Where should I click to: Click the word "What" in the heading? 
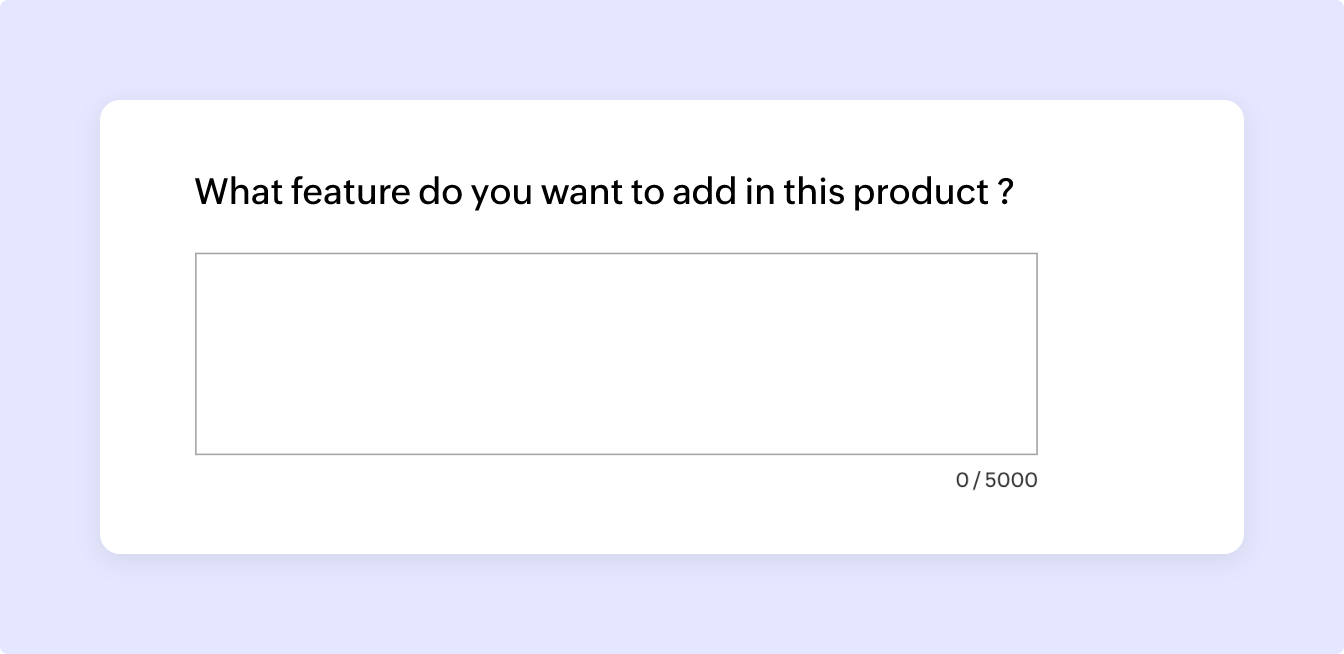point(237,191)
